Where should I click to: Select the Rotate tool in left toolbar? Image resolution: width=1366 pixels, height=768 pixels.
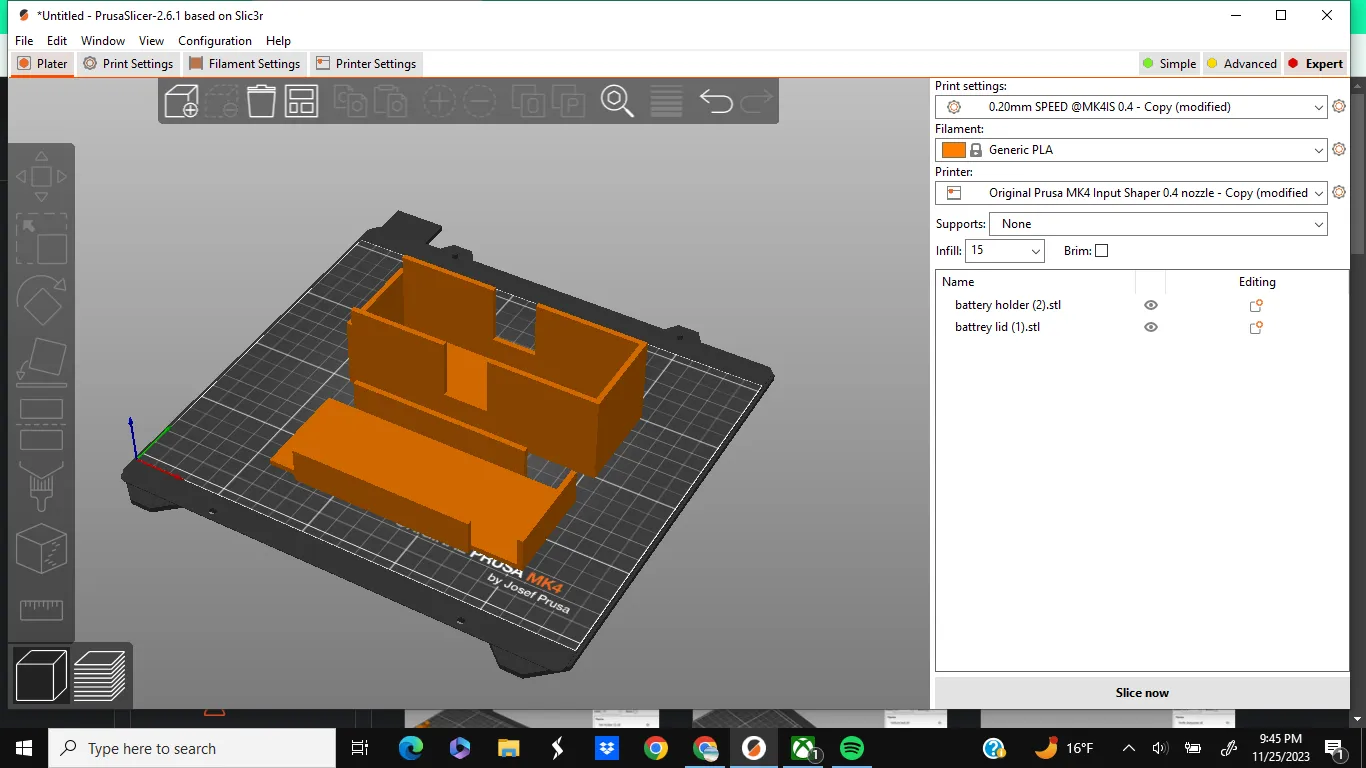pos(41,301)
